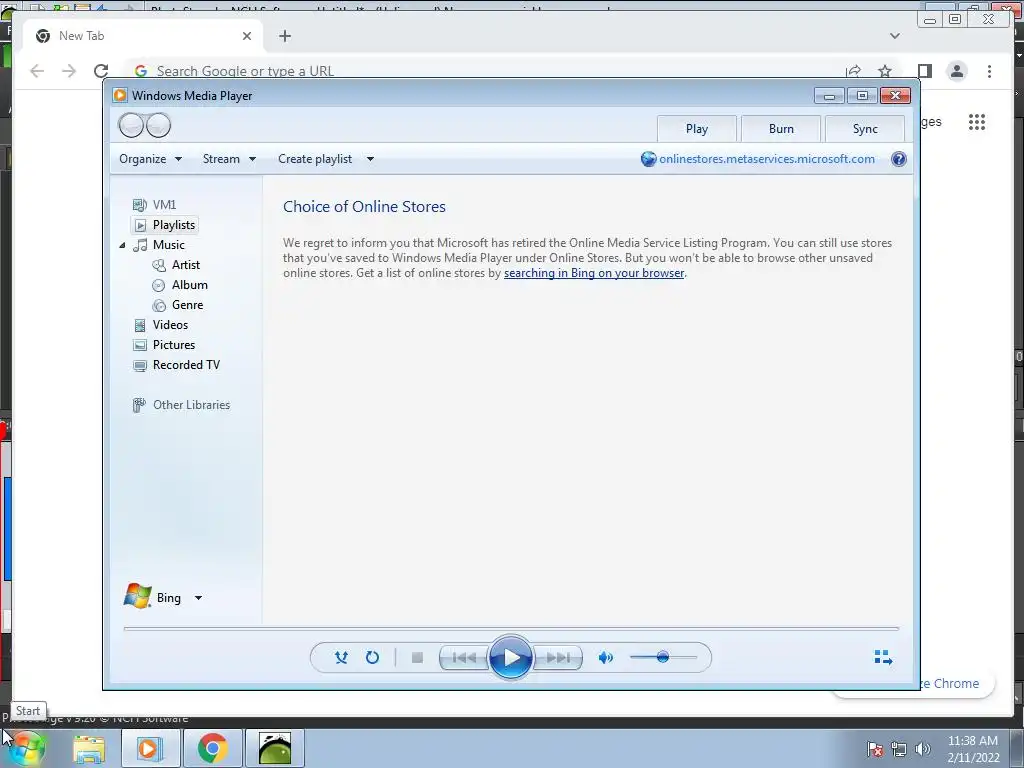This screenshot has width=1024, height=768.
Task: Open the Pictures library
Action: (174, 345)
